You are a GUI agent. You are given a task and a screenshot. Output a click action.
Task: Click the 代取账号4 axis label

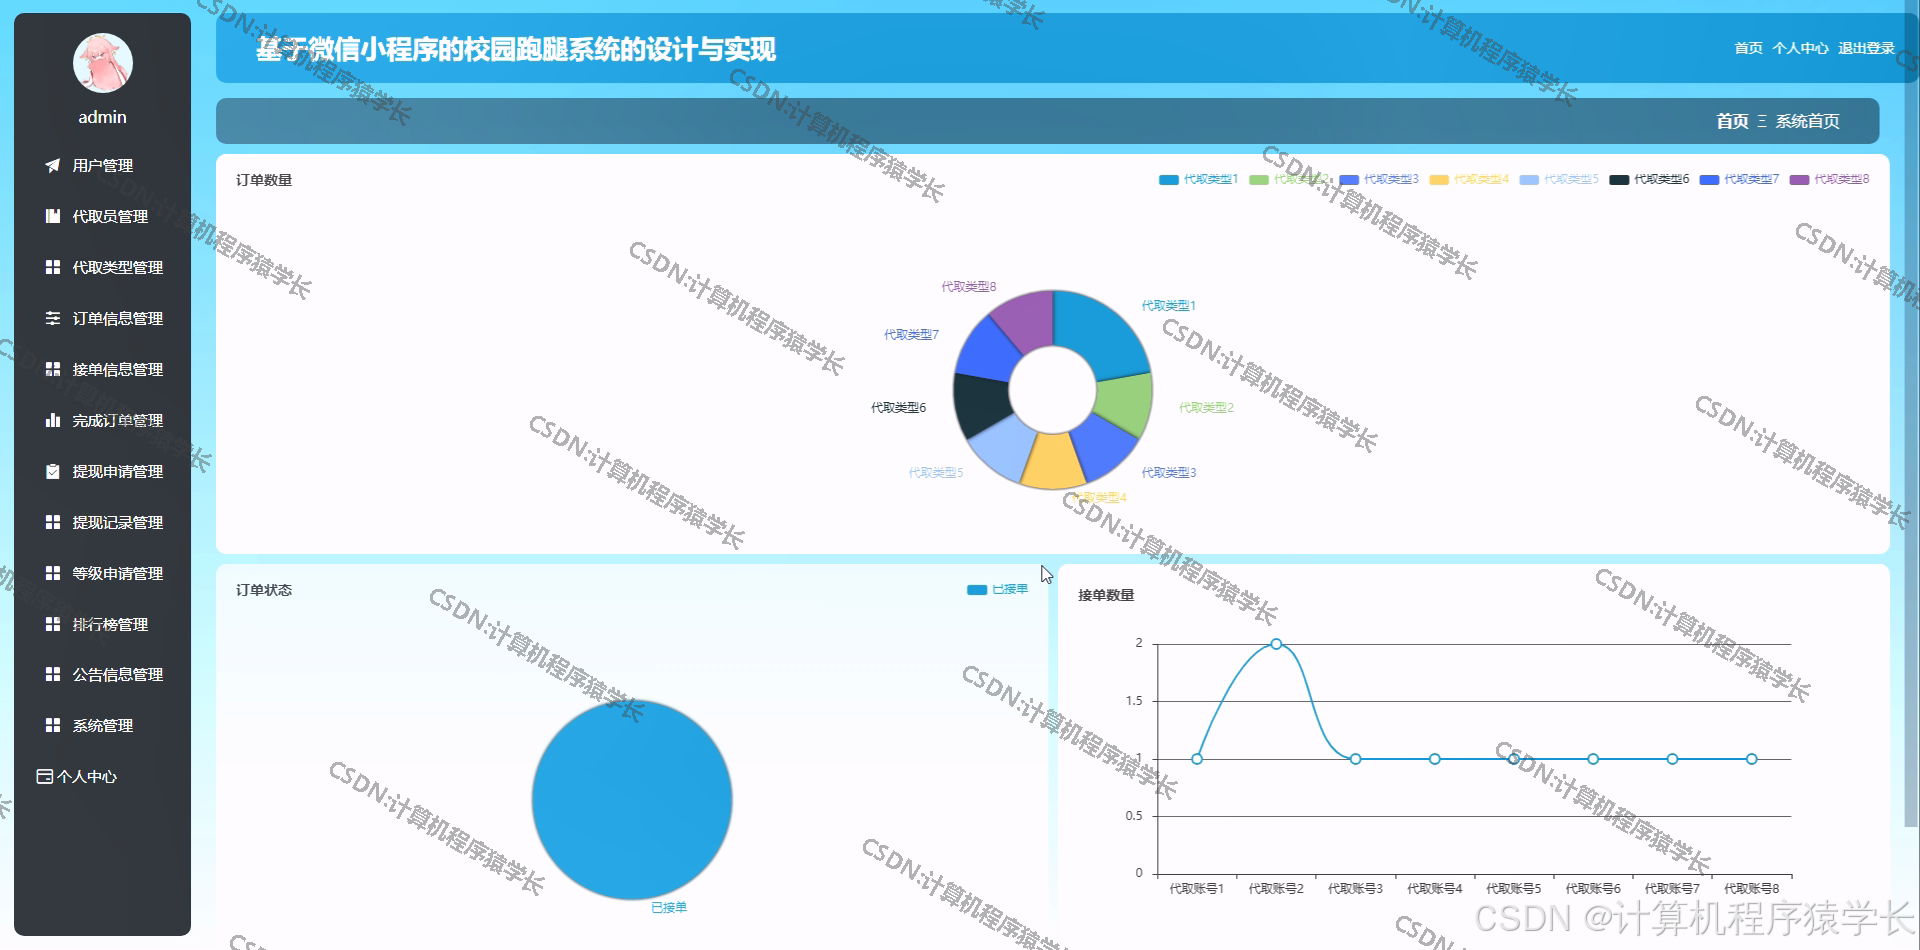coord(1434,888)
